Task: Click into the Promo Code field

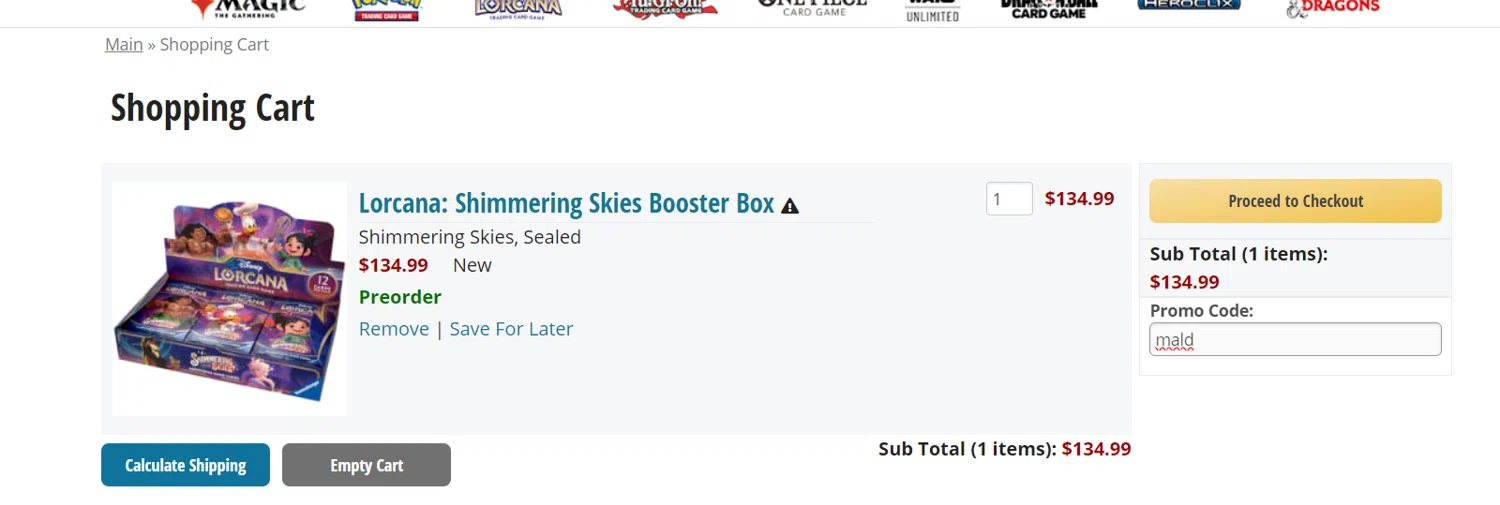Action: 1295,340
